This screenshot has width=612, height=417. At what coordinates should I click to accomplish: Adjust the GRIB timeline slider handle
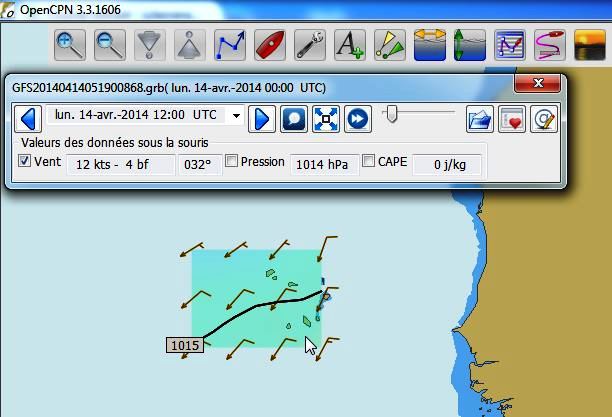tap(392, 113)
